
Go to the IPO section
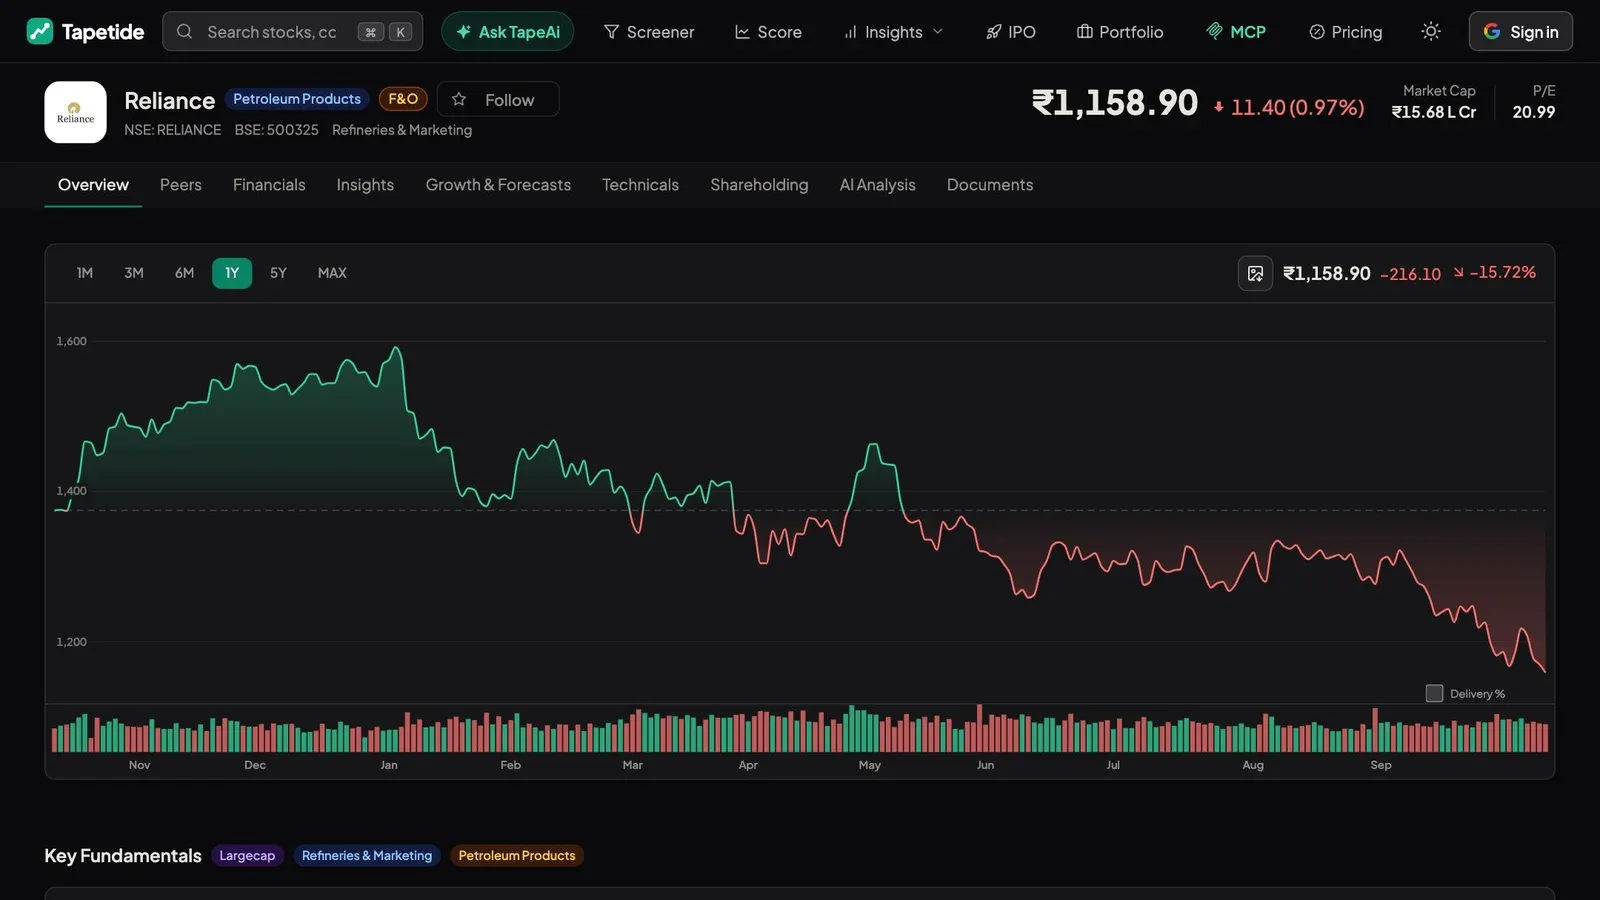coord(1011,32)
